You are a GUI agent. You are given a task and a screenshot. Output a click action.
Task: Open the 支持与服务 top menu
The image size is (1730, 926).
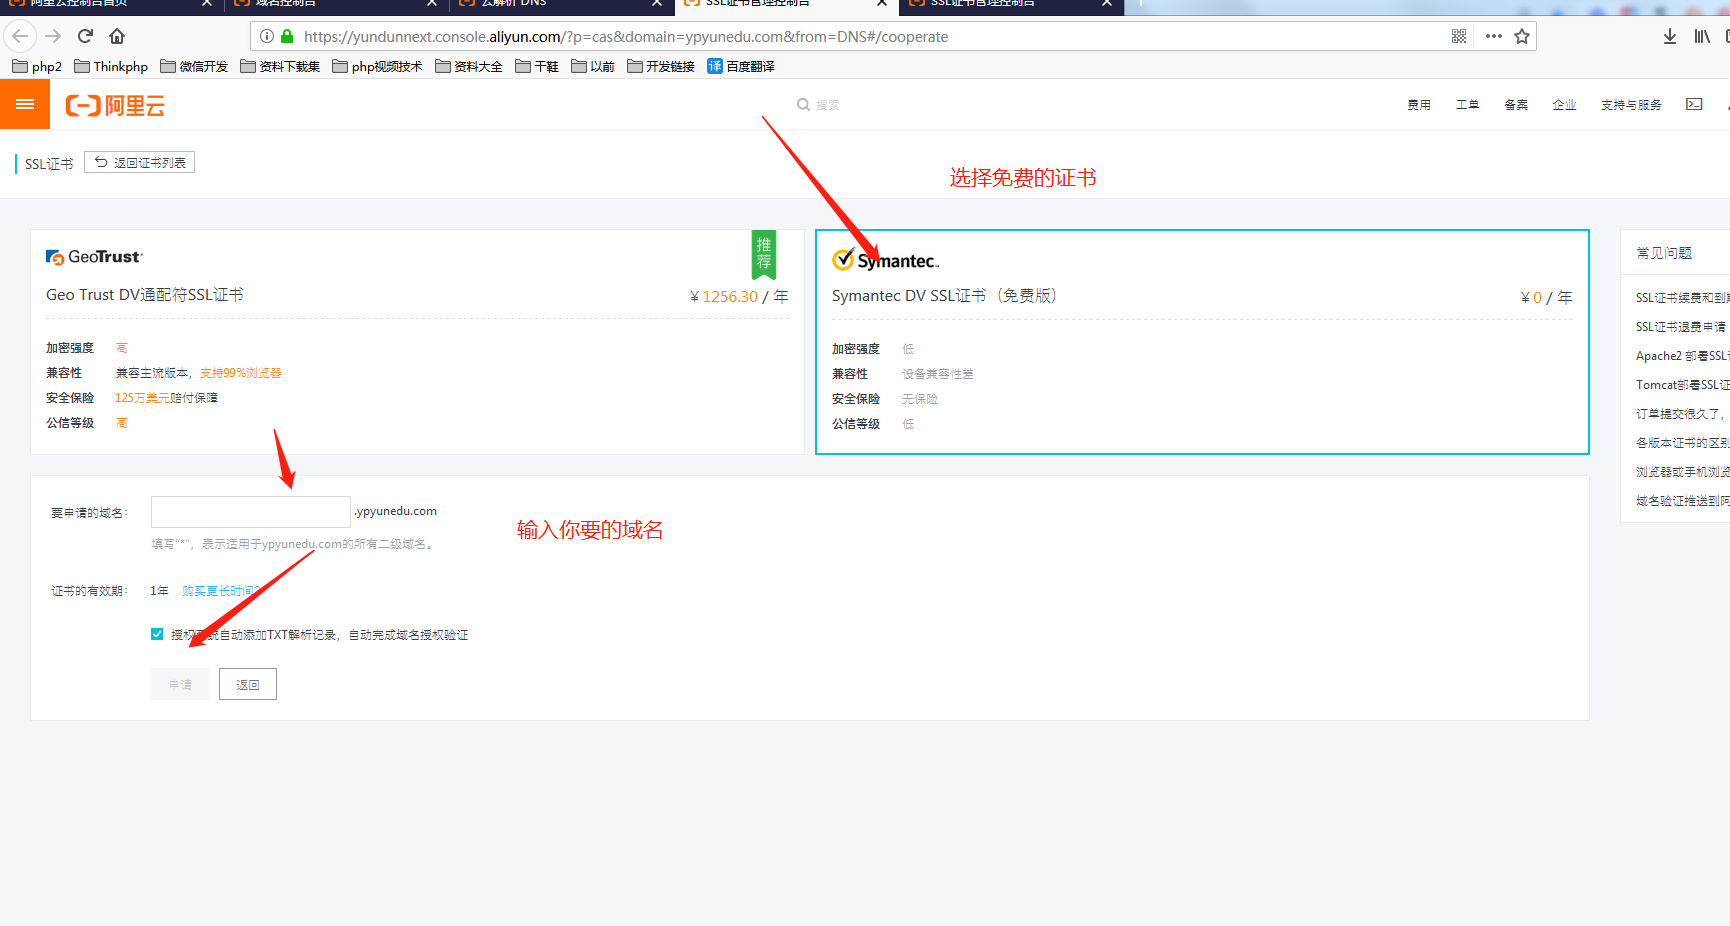(1631, 105)
